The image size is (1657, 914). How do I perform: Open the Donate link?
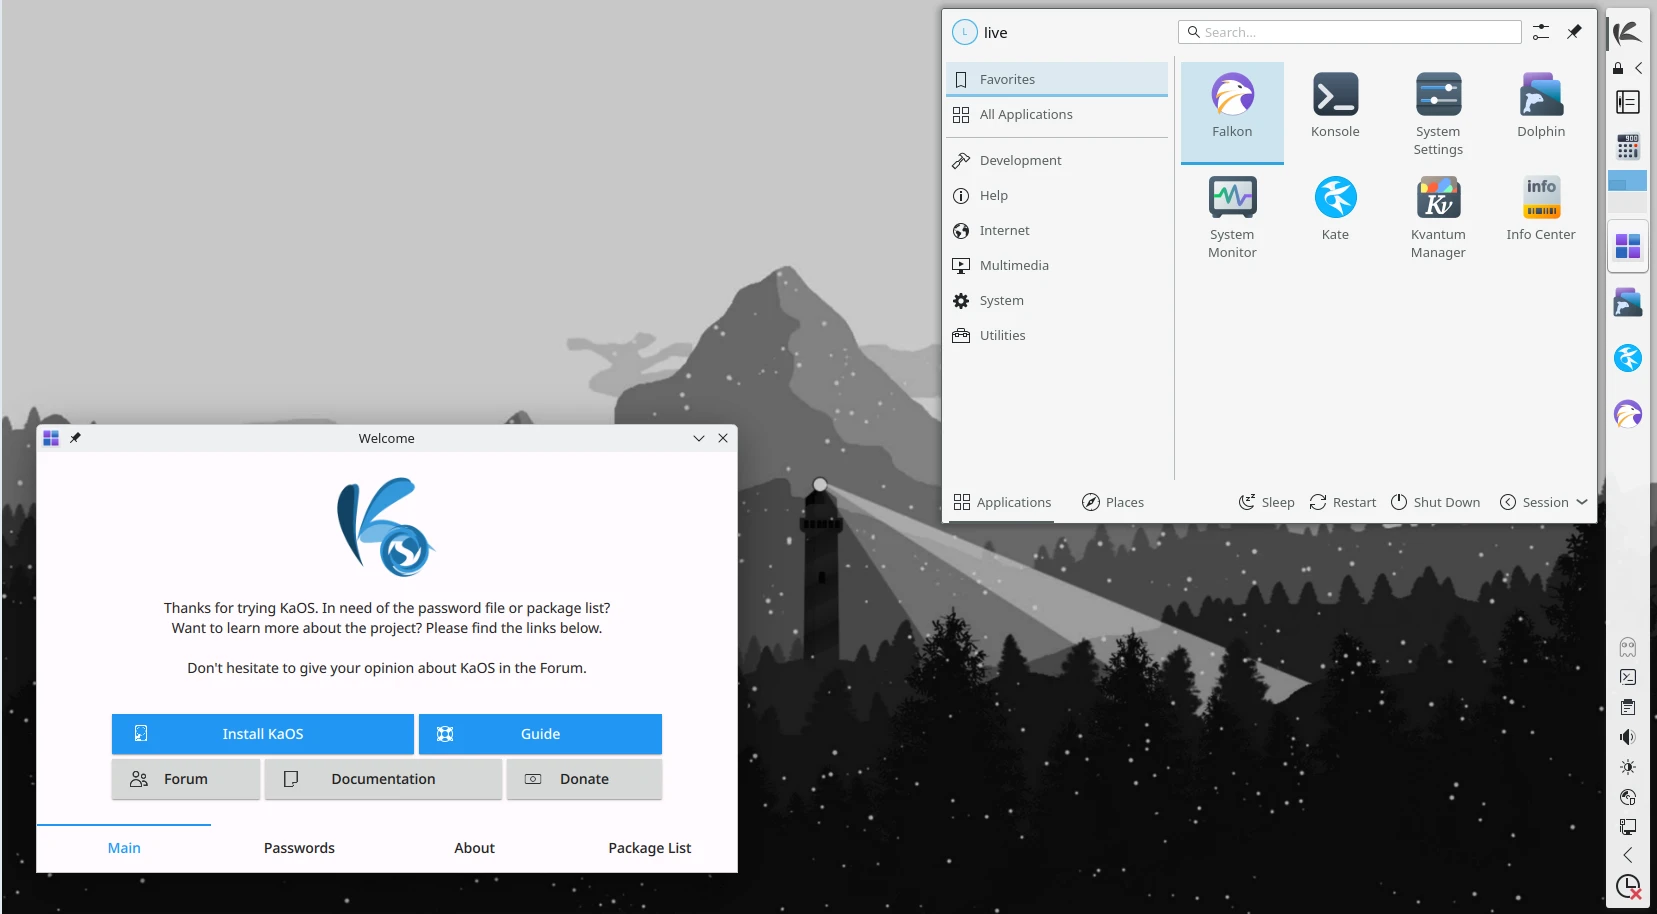tap(584, 779)
